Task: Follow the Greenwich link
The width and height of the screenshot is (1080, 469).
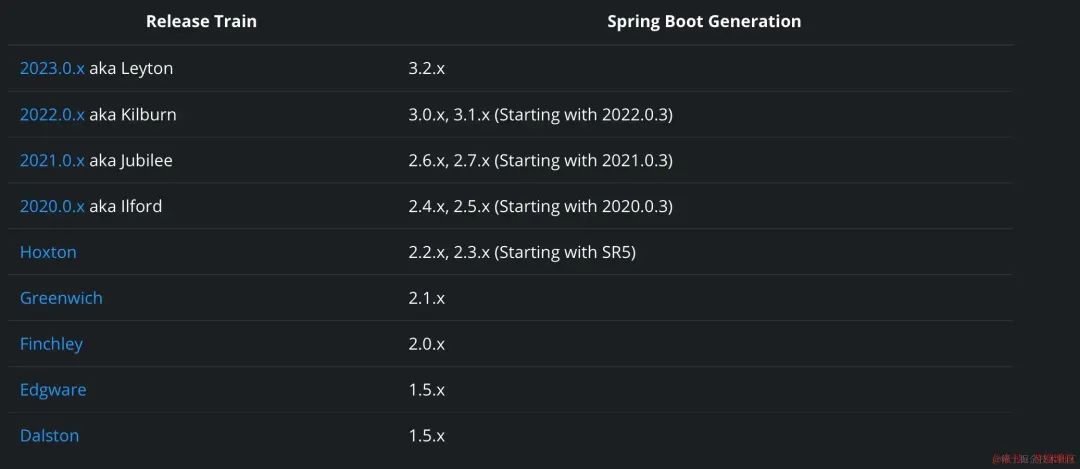Action: (61, 298)
